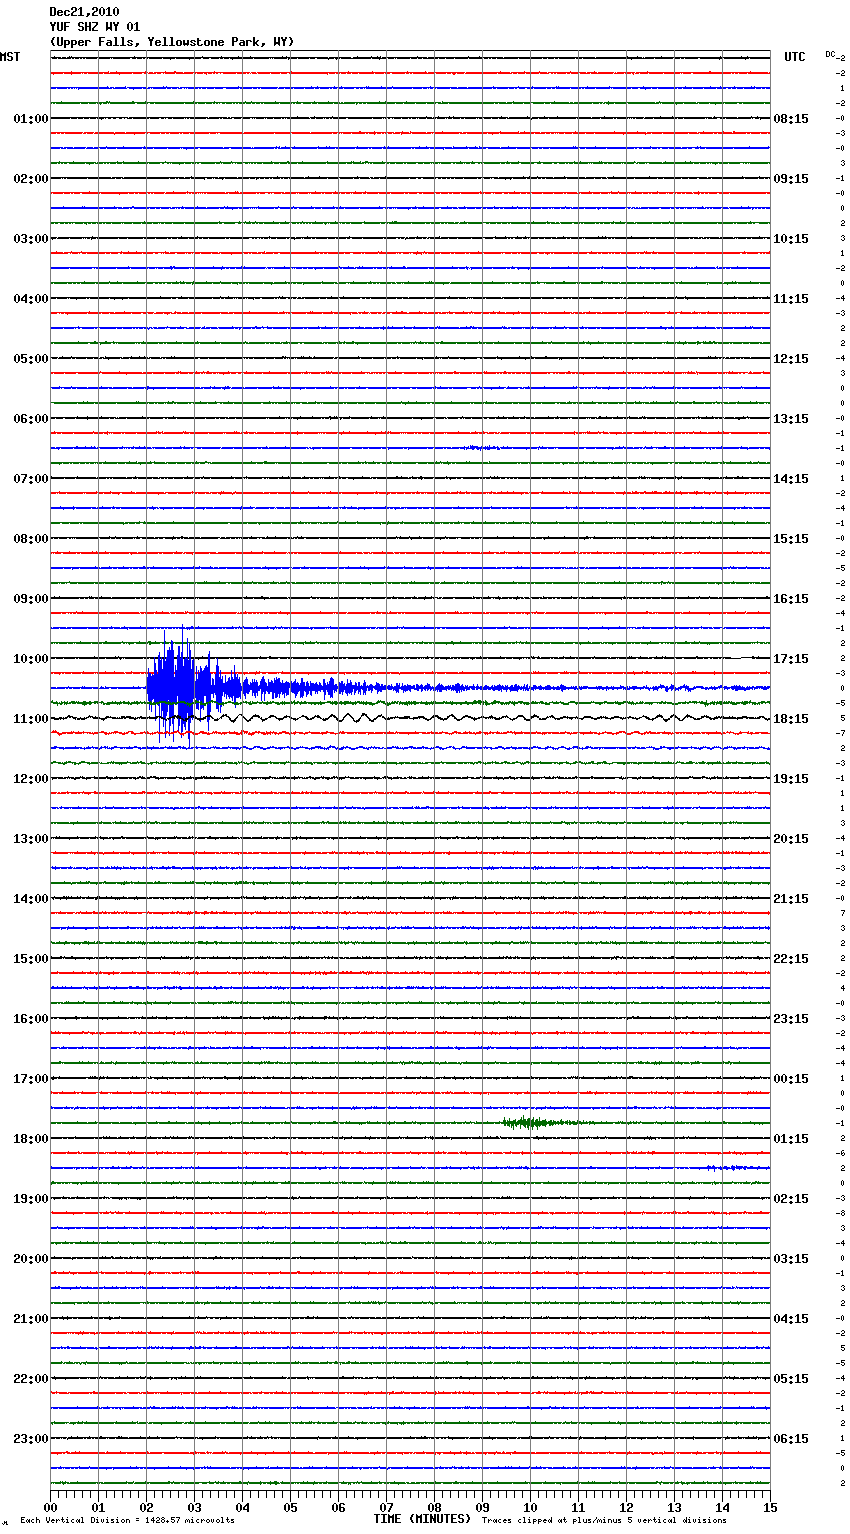This screenshot has height=1534, width=850.
Task: Click the 11:15 UTC time label
Action: coord(791,299)
